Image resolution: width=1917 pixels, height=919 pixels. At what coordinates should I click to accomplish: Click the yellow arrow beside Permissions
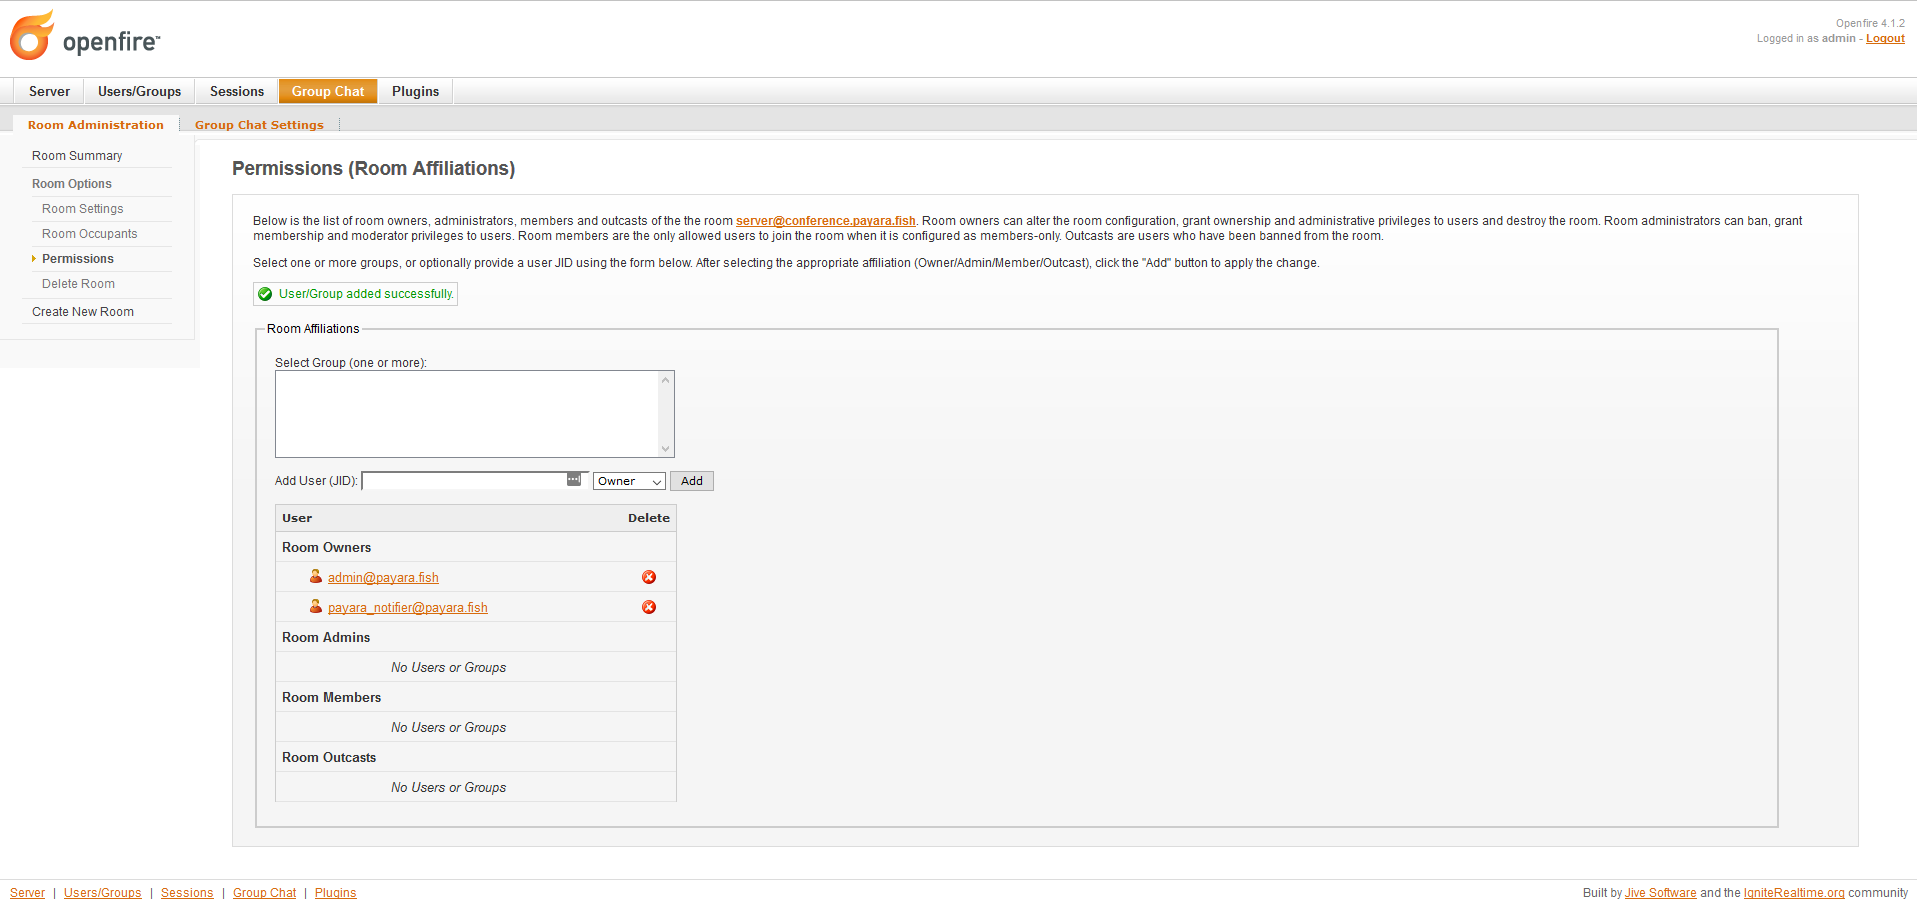[33, 258]
